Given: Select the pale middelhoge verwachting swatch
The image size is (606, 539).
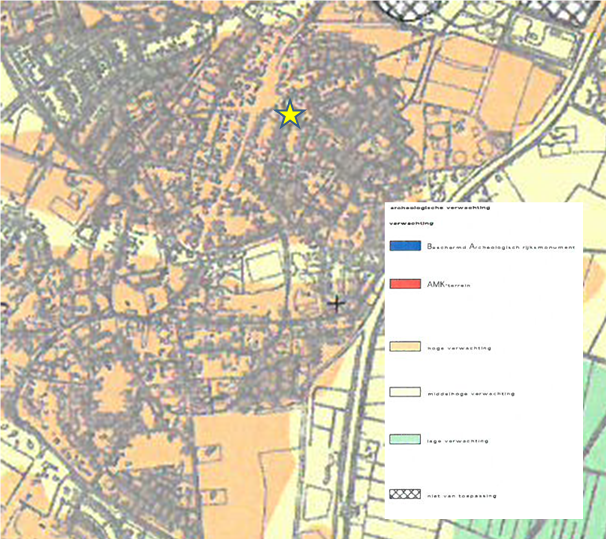Looking at the screenshot, I should (404, 393).
